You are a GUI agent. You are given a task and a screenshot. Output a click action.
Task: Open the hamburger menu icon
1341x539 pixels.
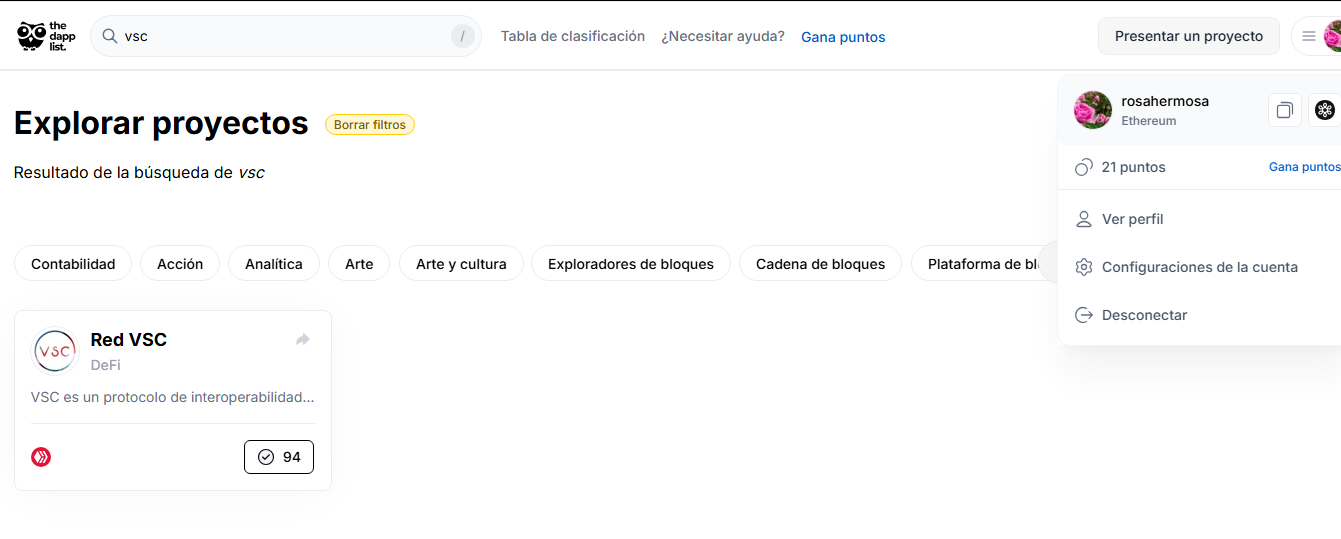point(1308,36)
